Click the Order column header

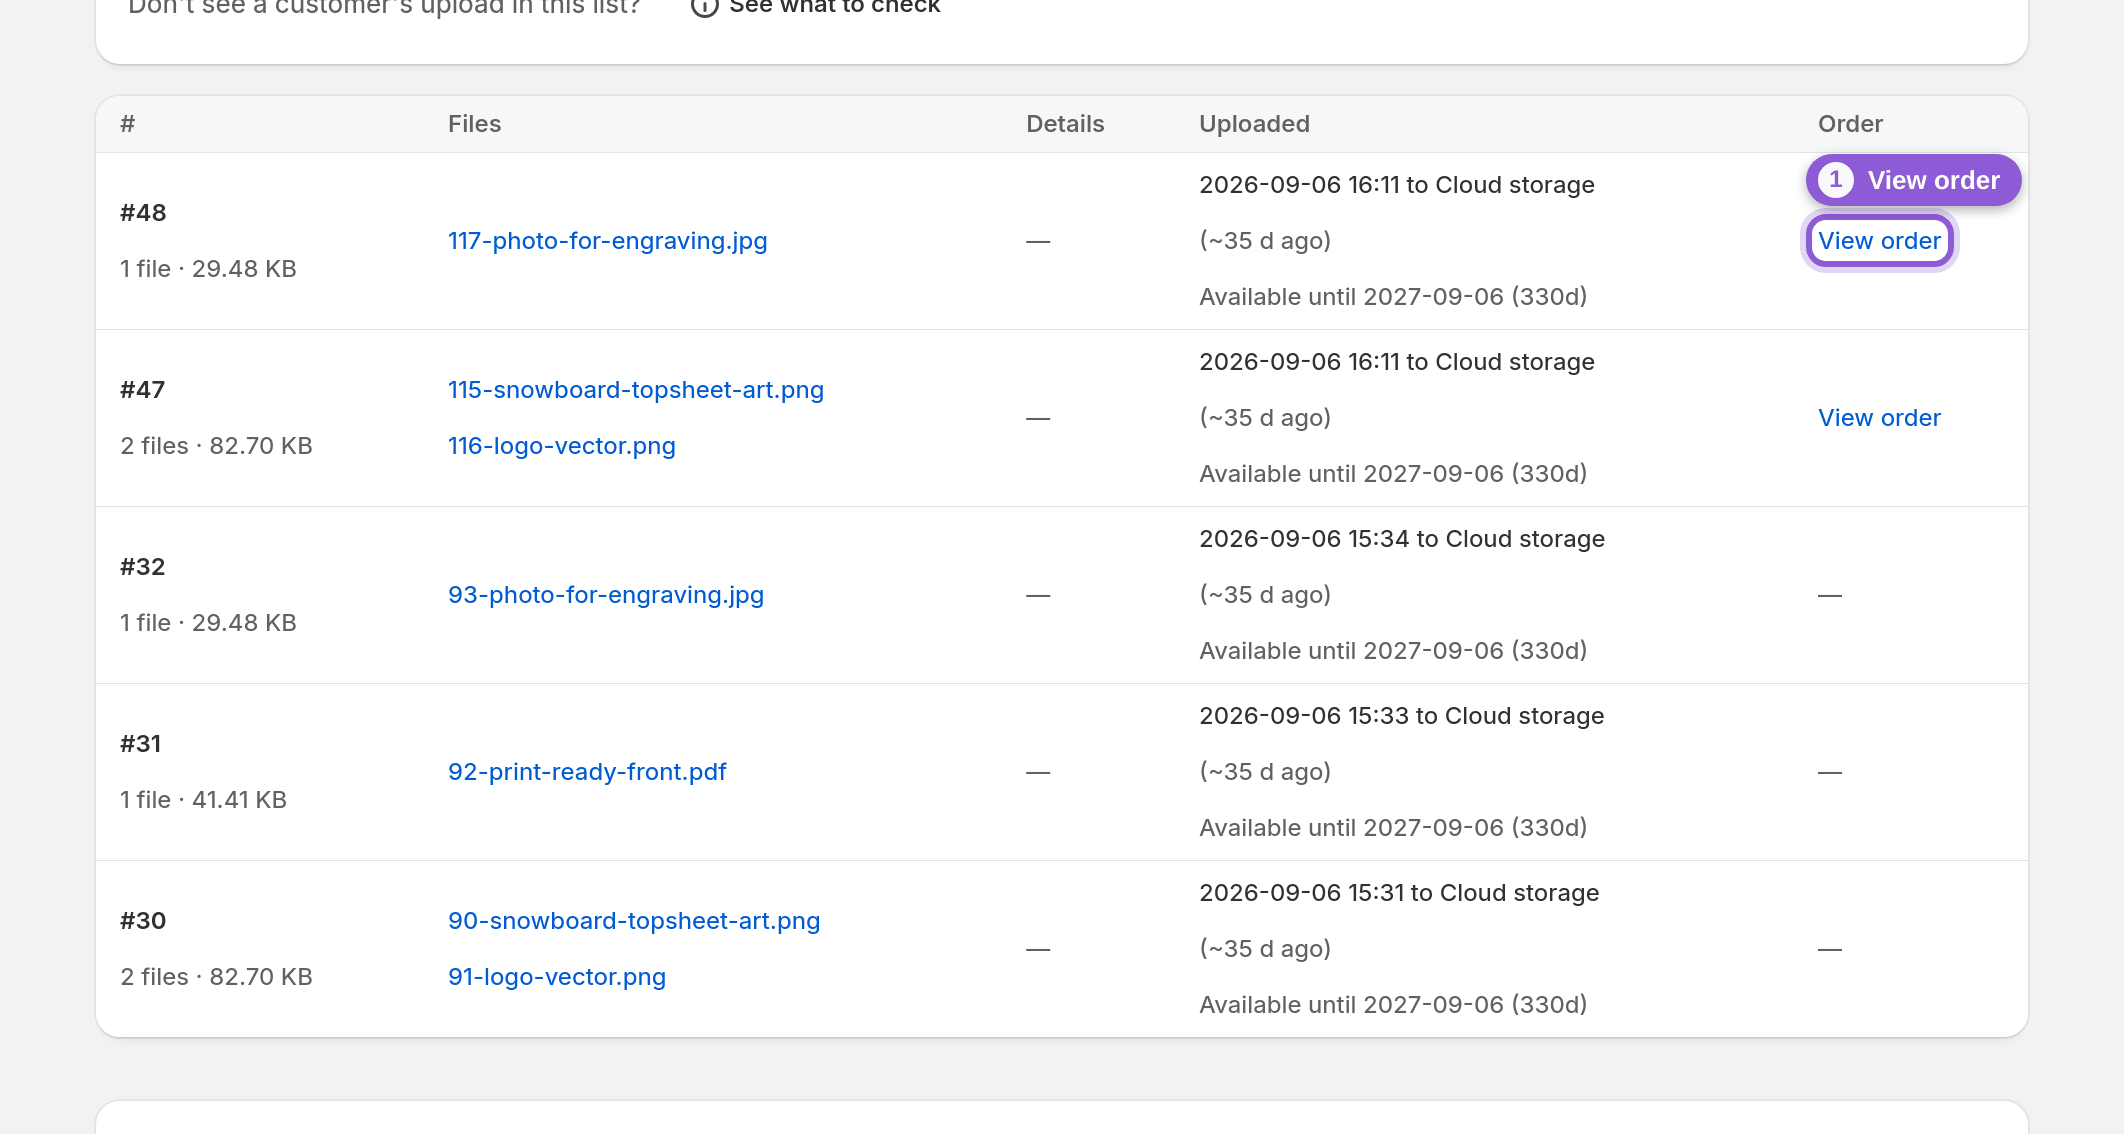[1850, 124]
